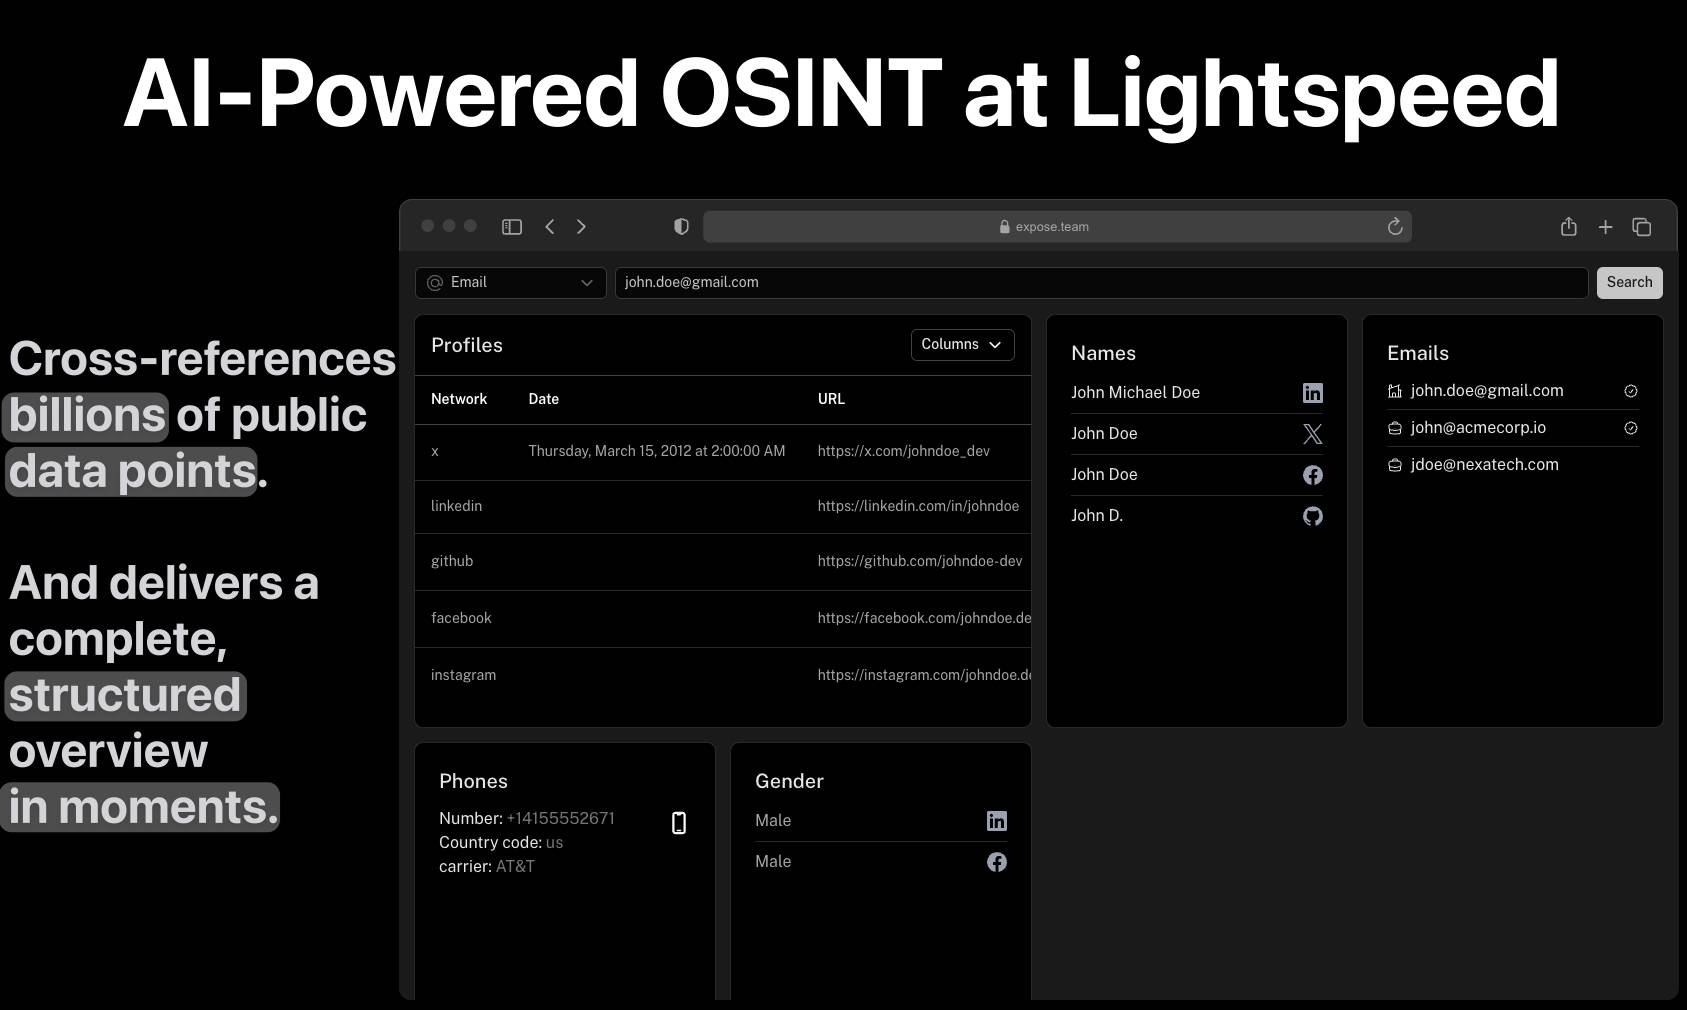Click LinkedIn icon next to John Michael Doe

pyautogui.click(x=1312, y=393)
